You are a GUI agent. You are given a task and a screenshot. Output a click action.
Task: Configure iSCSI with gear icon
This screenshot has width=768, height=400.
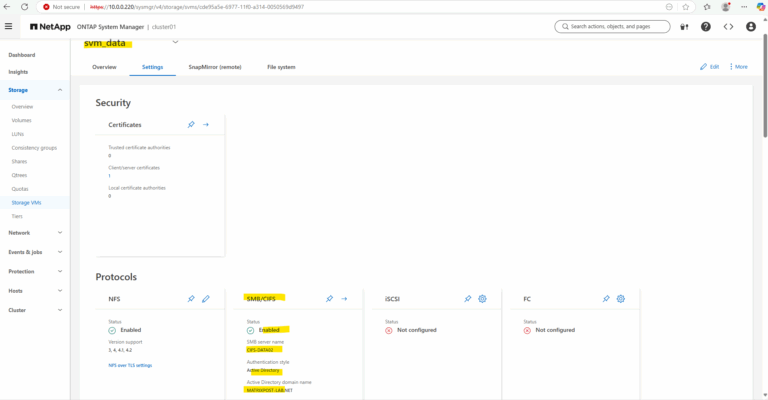click(x=482, y=299)
